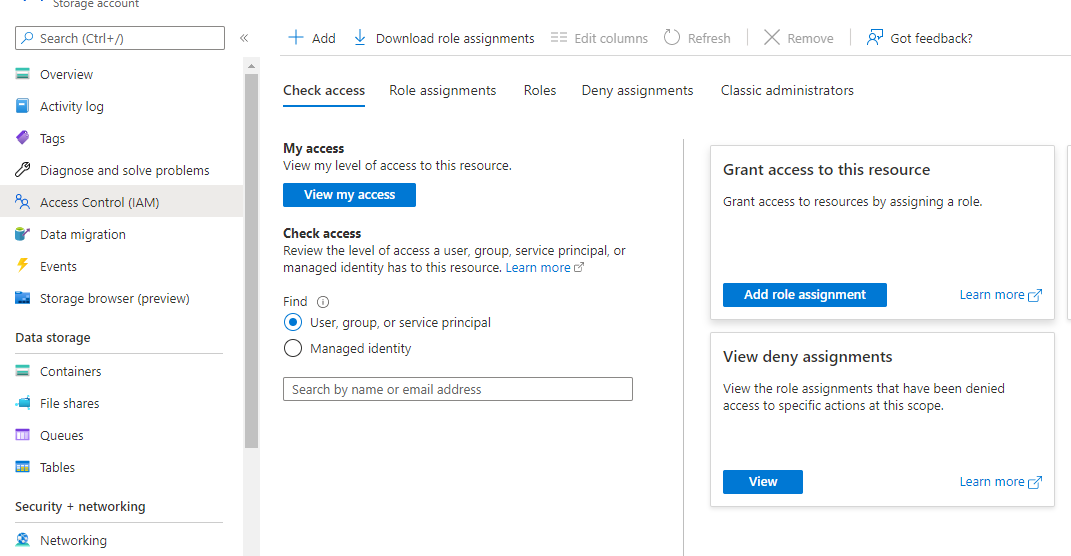Click Add in the toolbar
The image size is (1071, 556).
[312, 38]
